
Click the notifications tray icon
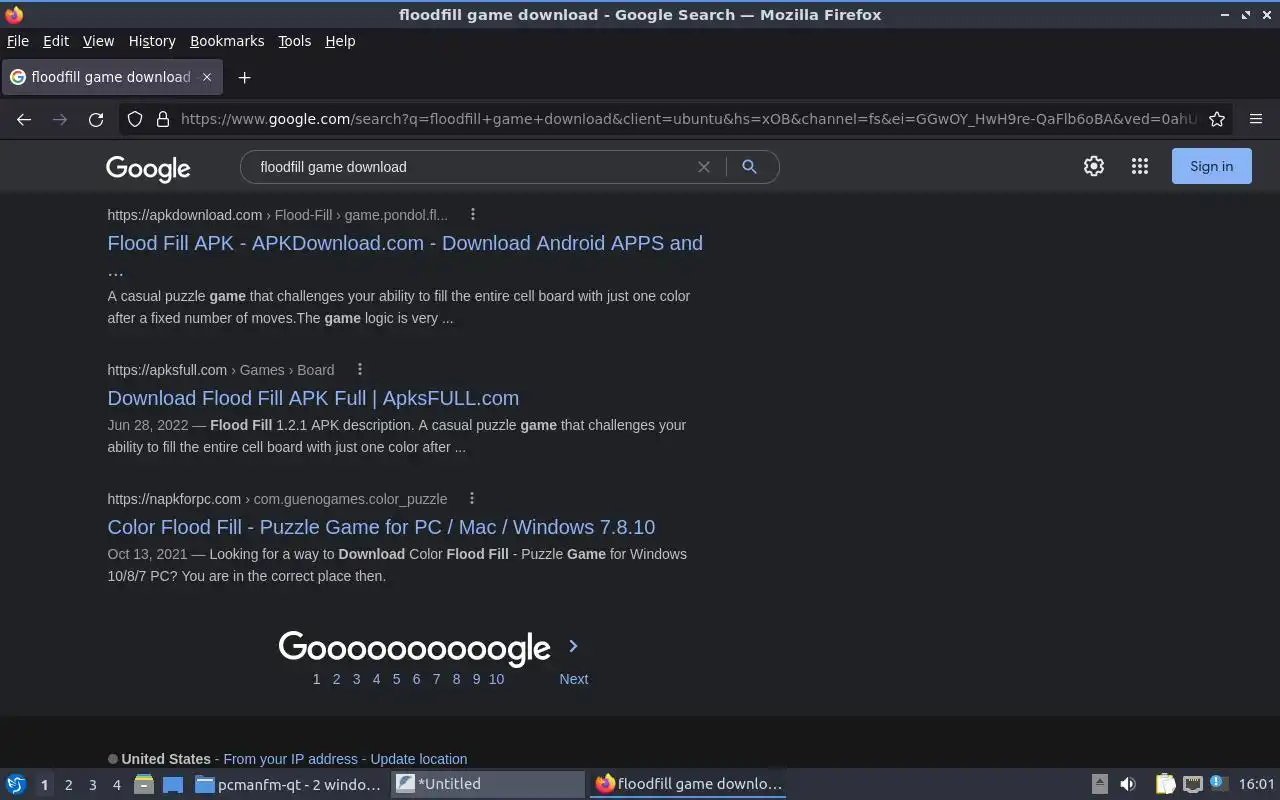(x=1218, y=783)
